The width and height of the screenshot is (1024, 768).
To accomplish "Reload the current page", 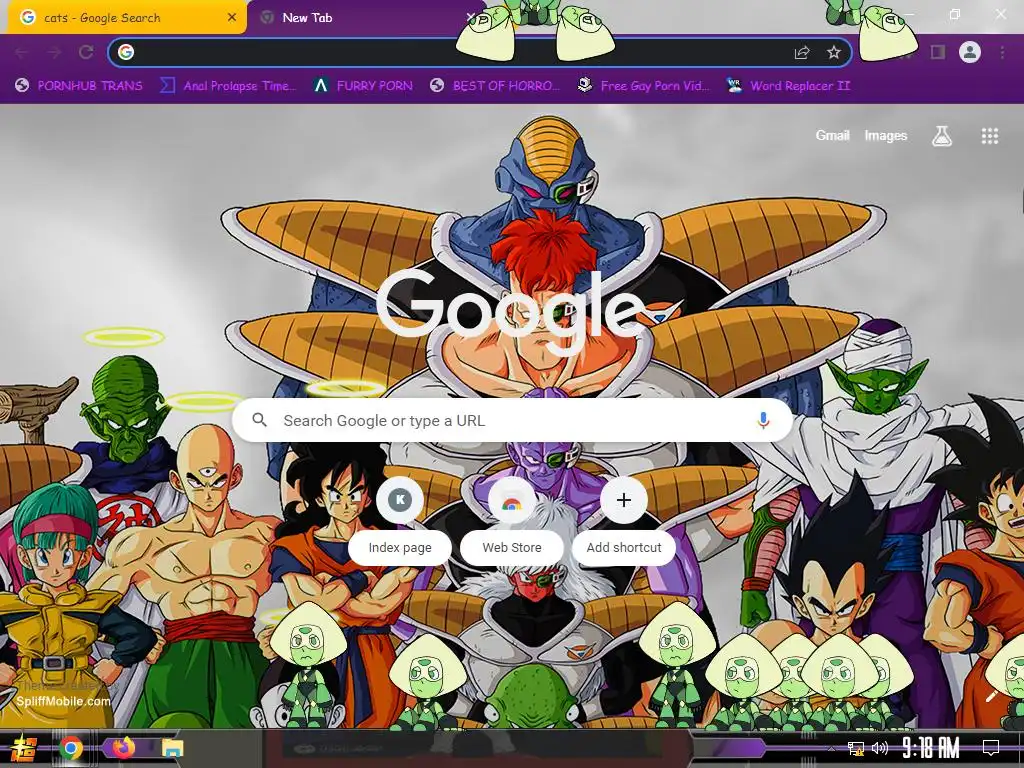I will [86, 52].
